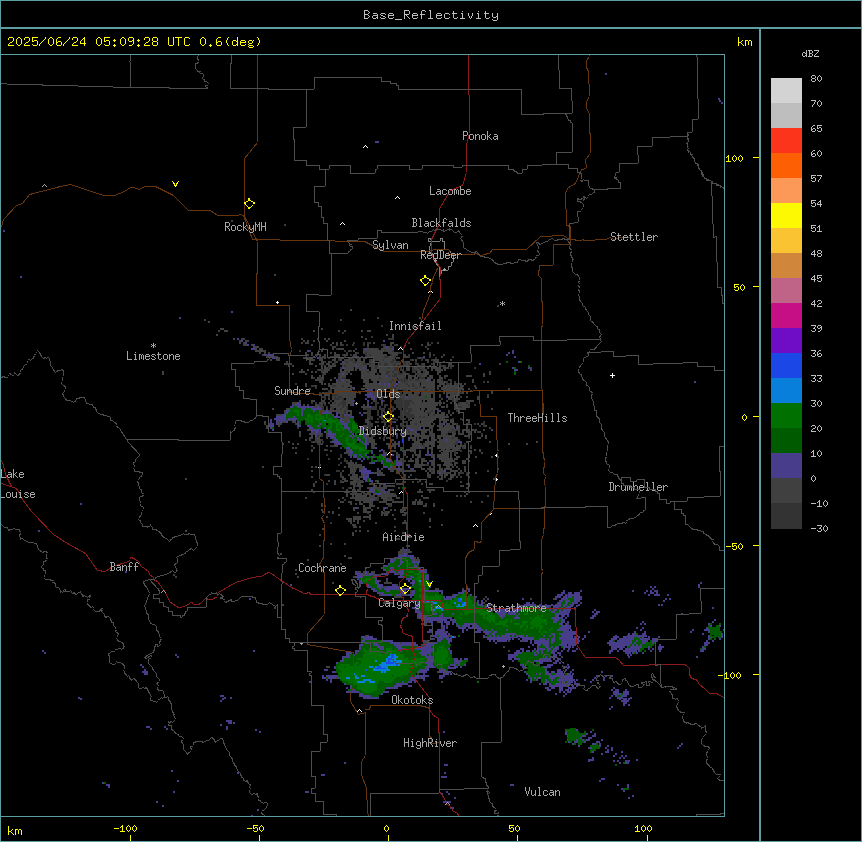Select the 36 dBZ blue swatch
Image resolution: width=862 pixels, height=842 pixels.
pyautogui.click(x=786, y=365)
